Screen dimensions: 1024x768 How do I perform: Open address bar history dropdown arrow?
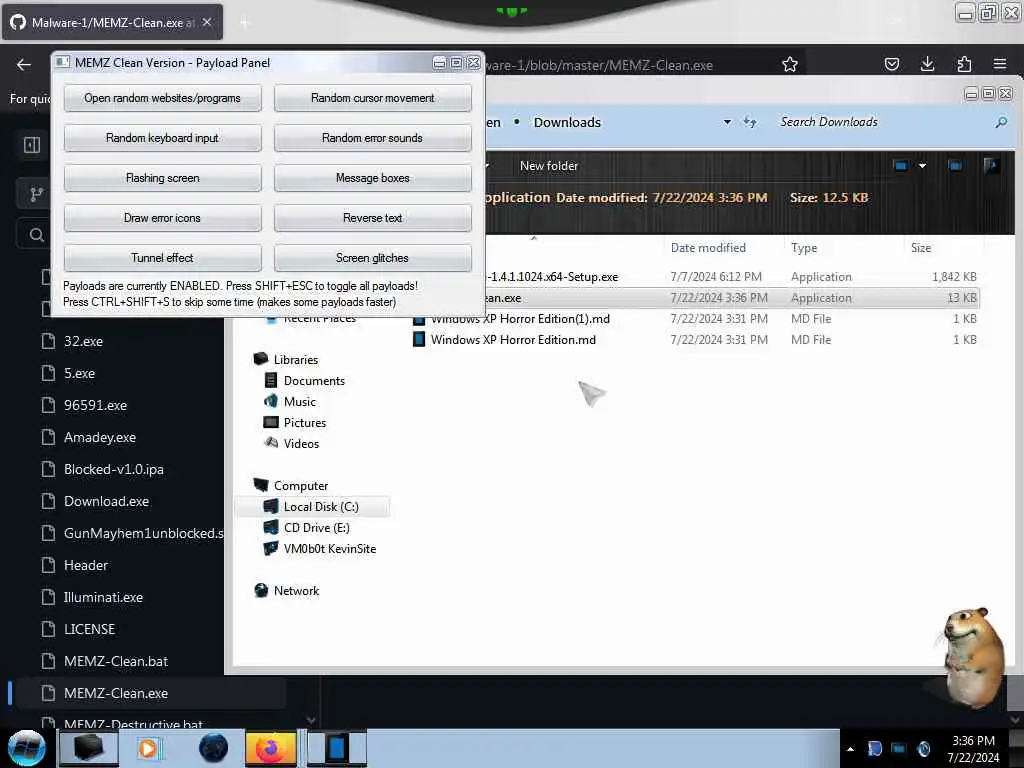point(727,122)
